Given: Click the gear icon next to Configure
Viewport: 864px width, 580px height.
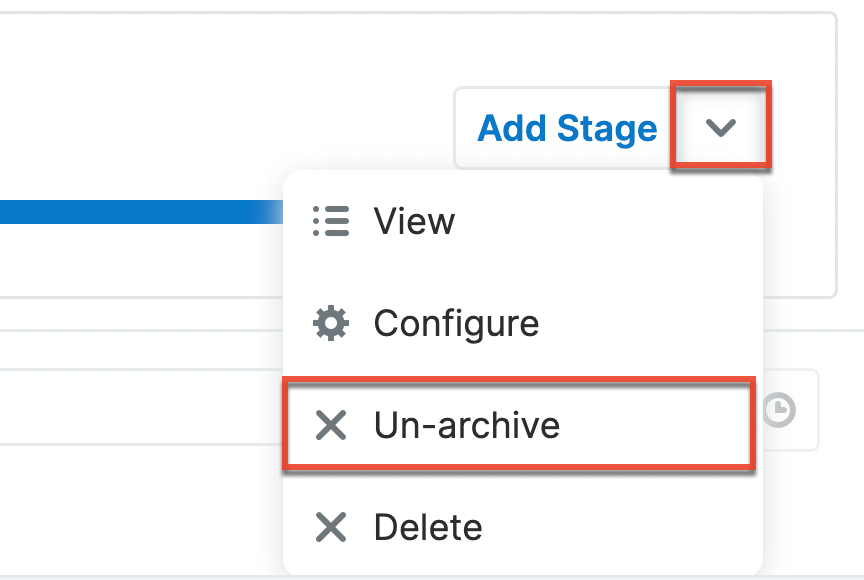Looking at the screenshot, I should point(331,323).
